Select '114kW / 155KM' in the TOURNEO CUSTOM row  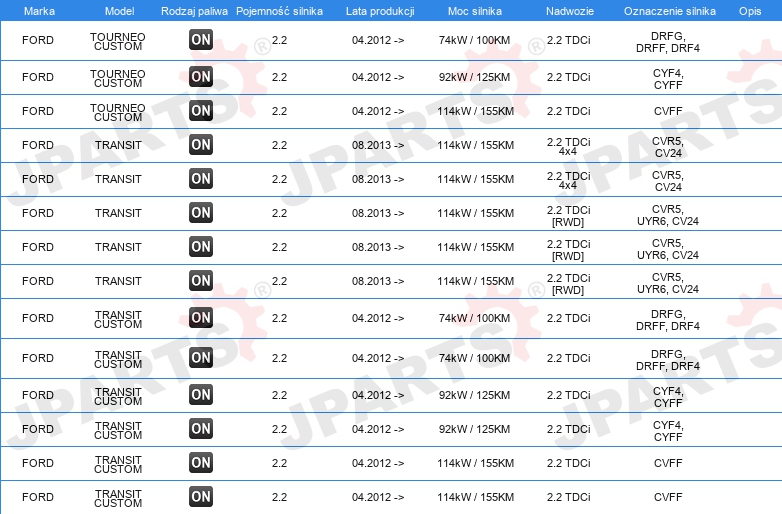click(x=475, y=111)
